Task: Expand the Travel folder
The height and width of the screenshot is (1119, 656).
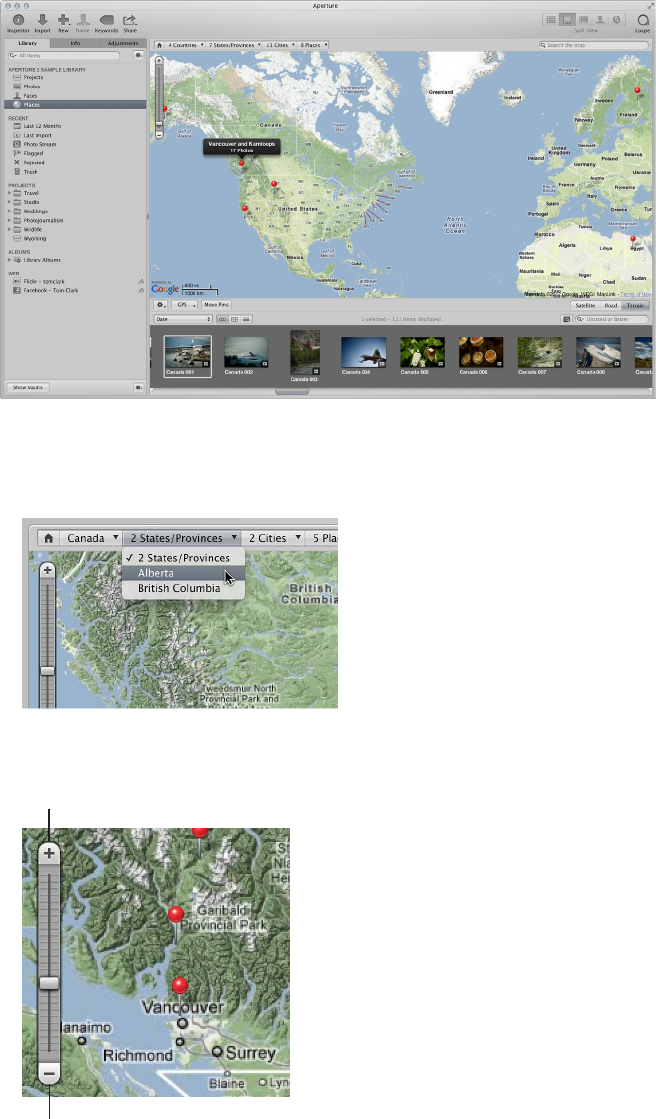Action: pos(10,193)
